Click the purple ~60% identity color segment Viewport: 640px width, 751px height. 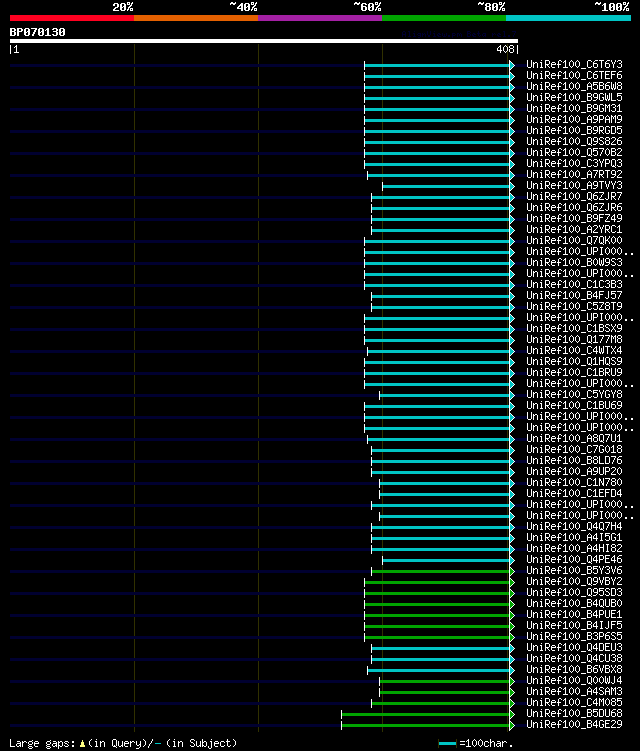tap(320, 18)
